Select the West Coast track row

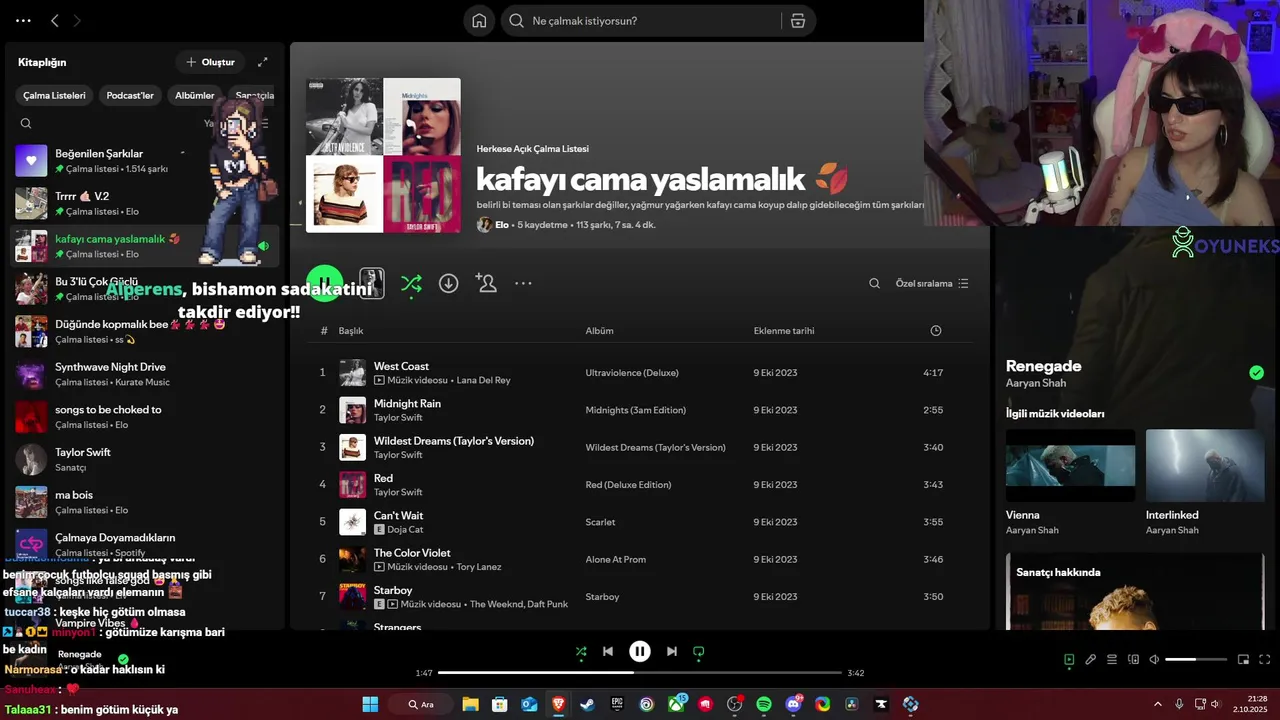pos(640,373)
